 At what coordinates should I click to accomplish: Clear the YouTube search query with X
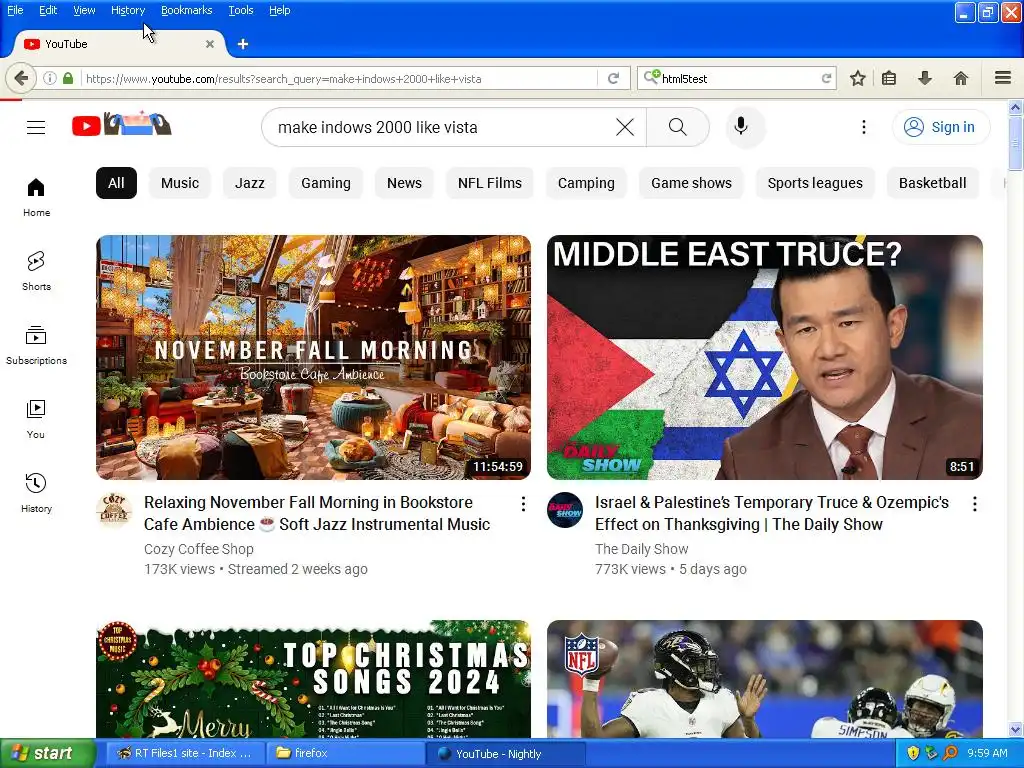[625, 127]
